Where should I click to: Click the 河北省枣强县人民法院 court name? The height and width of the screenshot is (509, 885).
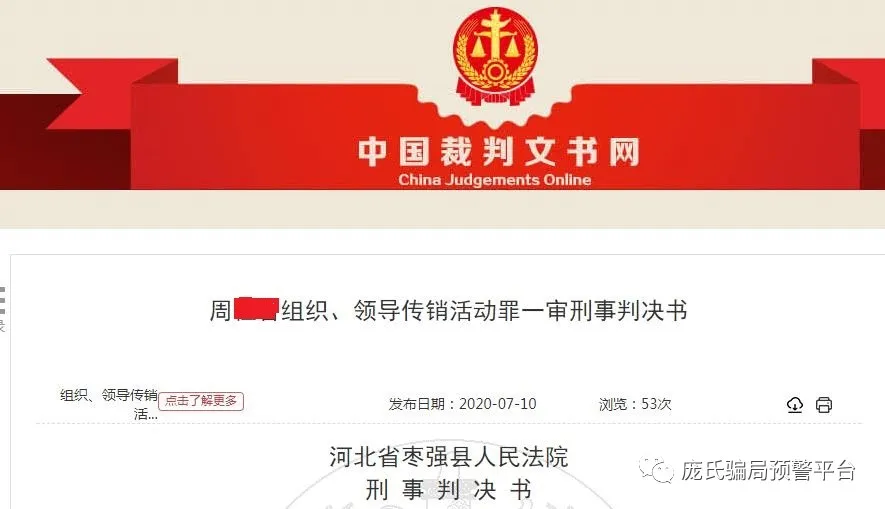point(449,457)
